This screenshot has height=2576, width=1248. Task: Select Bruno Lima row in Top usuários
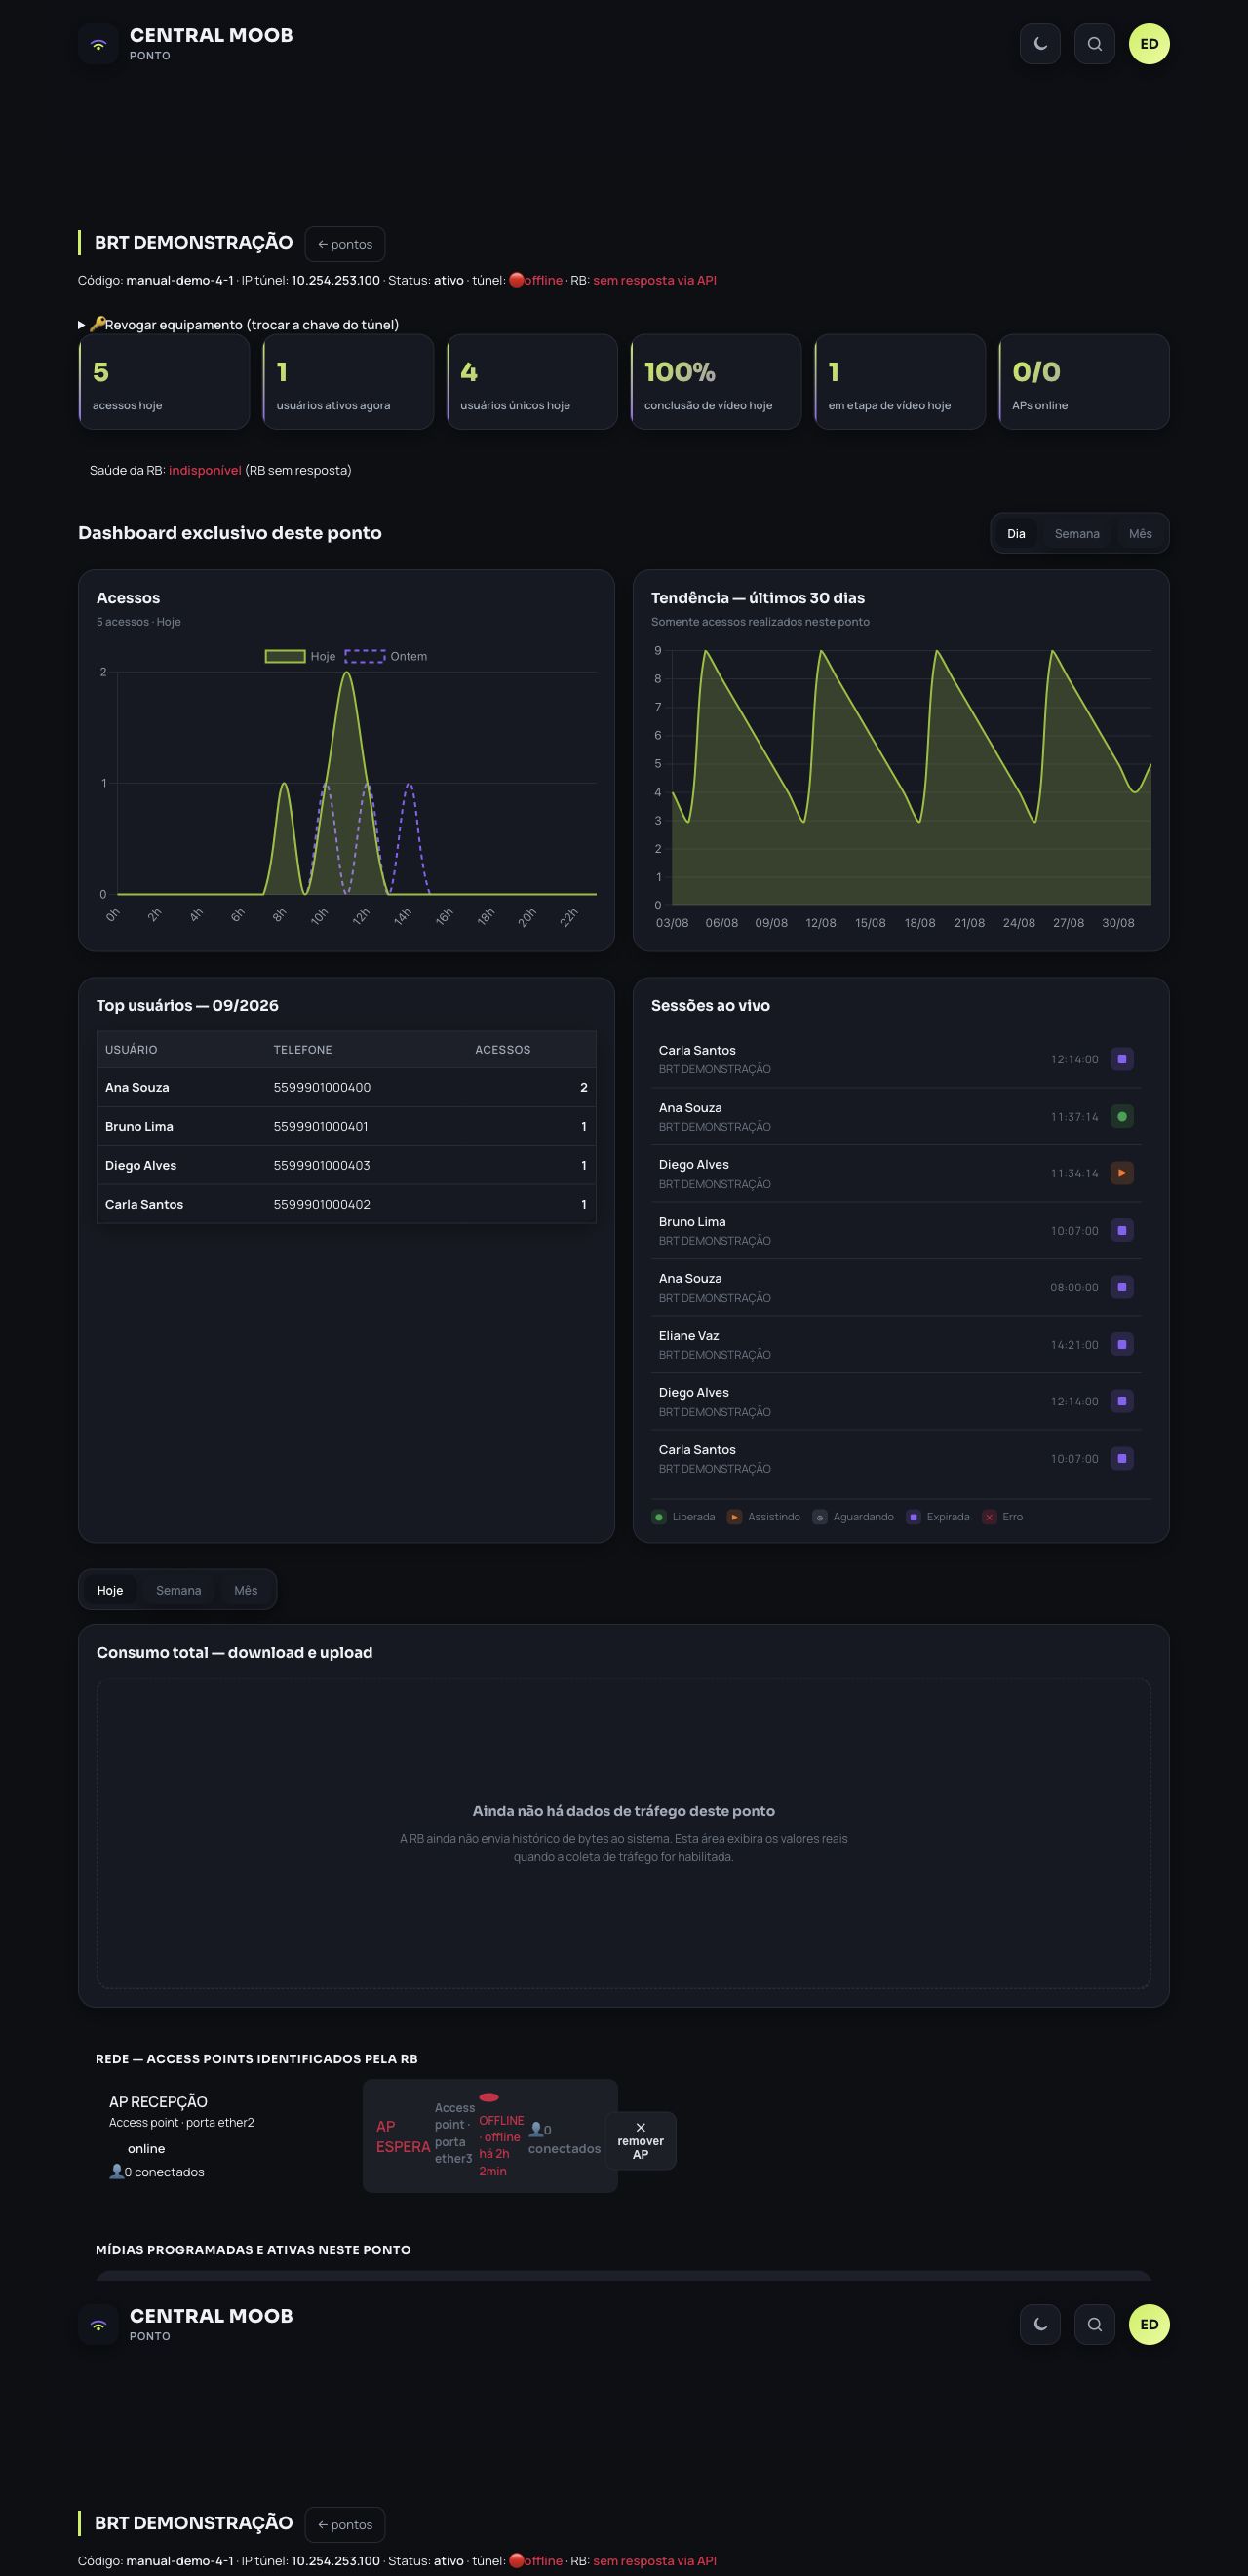tap(346, 1126)
